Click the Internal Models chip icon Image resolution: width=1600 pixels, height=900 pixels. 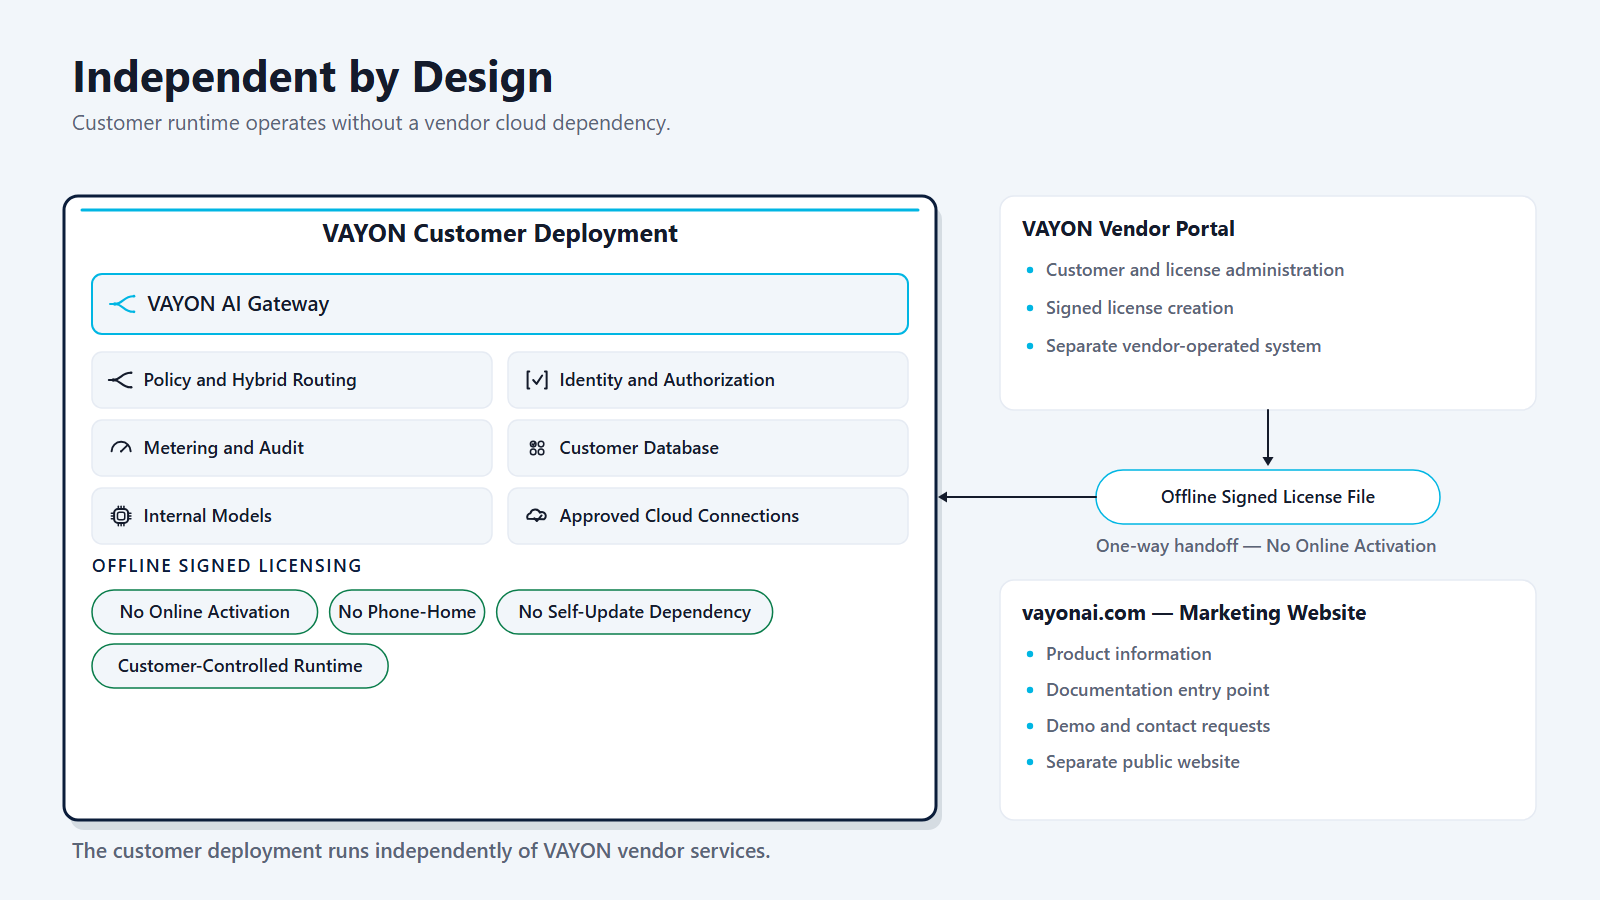121,516
